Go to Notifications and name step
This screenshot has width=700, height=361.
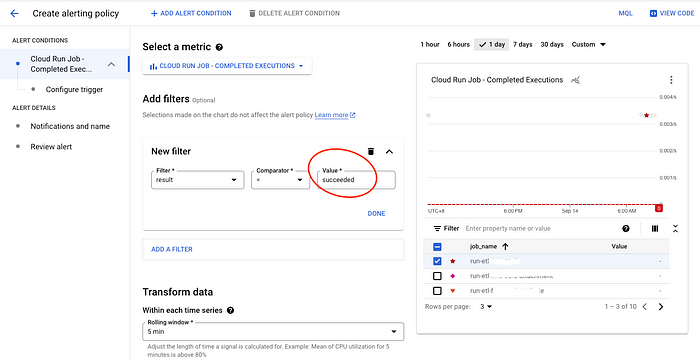point(70,126)
